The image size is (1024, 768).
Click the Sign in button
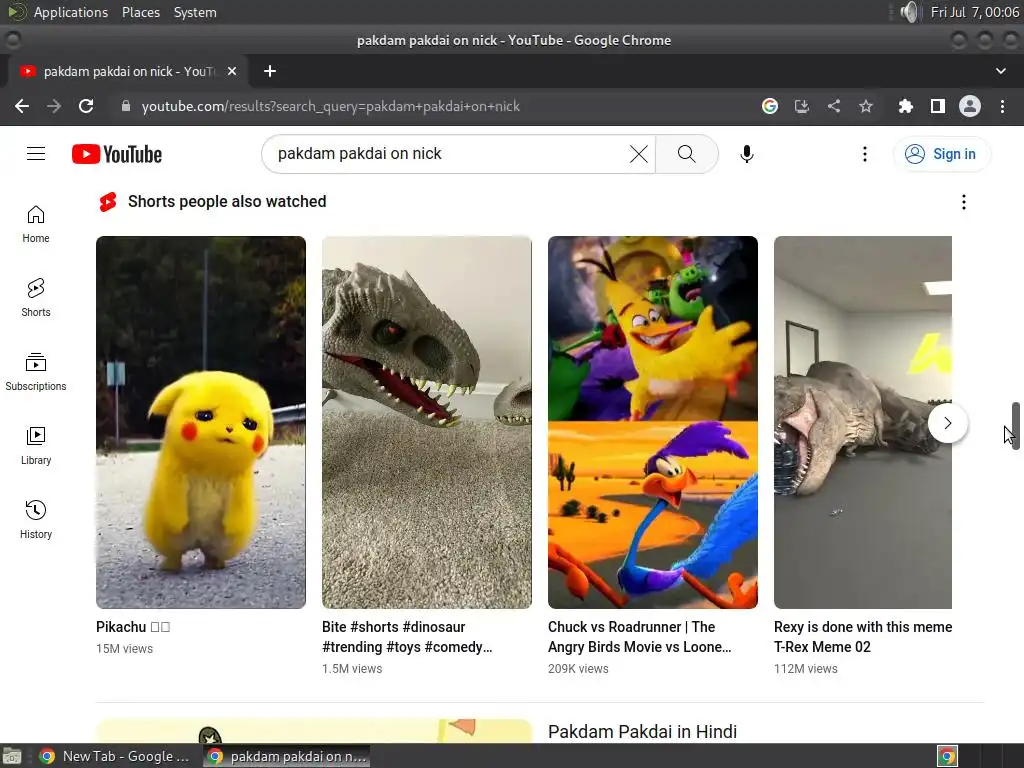(942, 154)
